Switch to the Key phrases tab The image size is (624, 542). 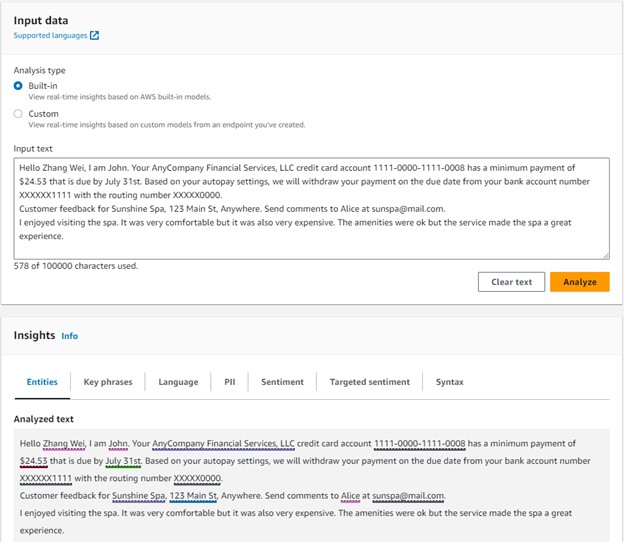pyautogui.click(x=108, y=382)
